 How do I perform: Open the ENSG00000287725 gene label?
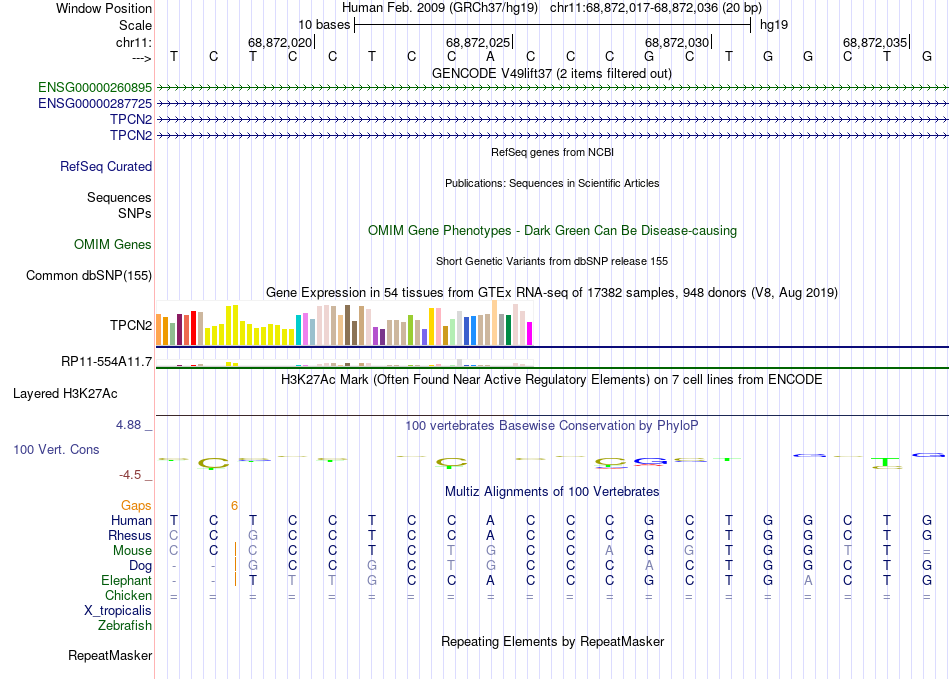(x=95, y=104)
